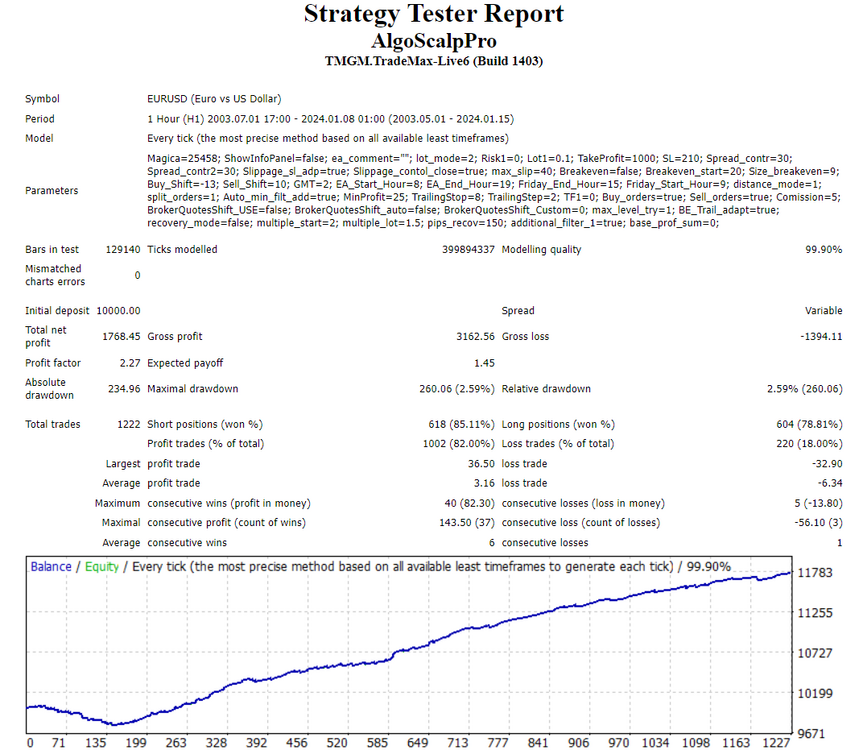Click the TMGM.TradeMax-Live6 (Build 1403) line
Viewport: 863px width, 750px height.
434,61
